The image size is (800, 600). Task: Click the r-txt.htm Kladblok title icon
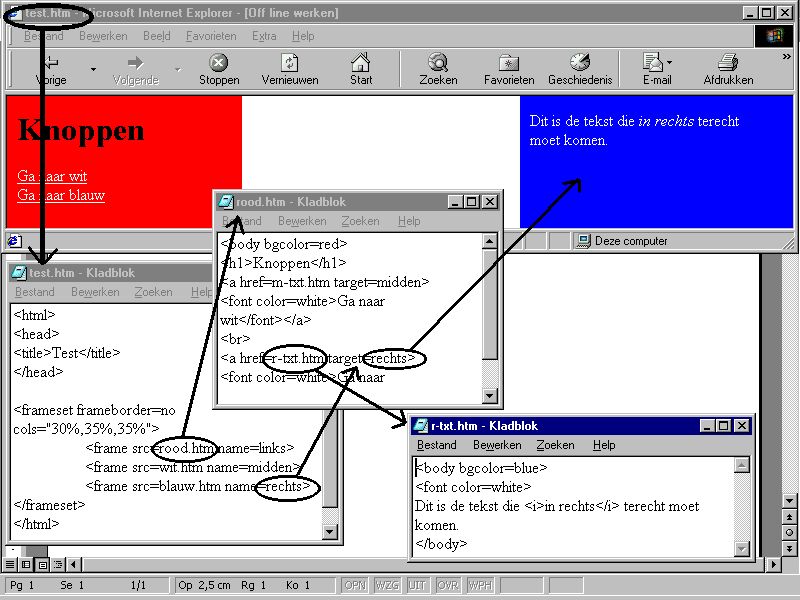tap(420, 426)
